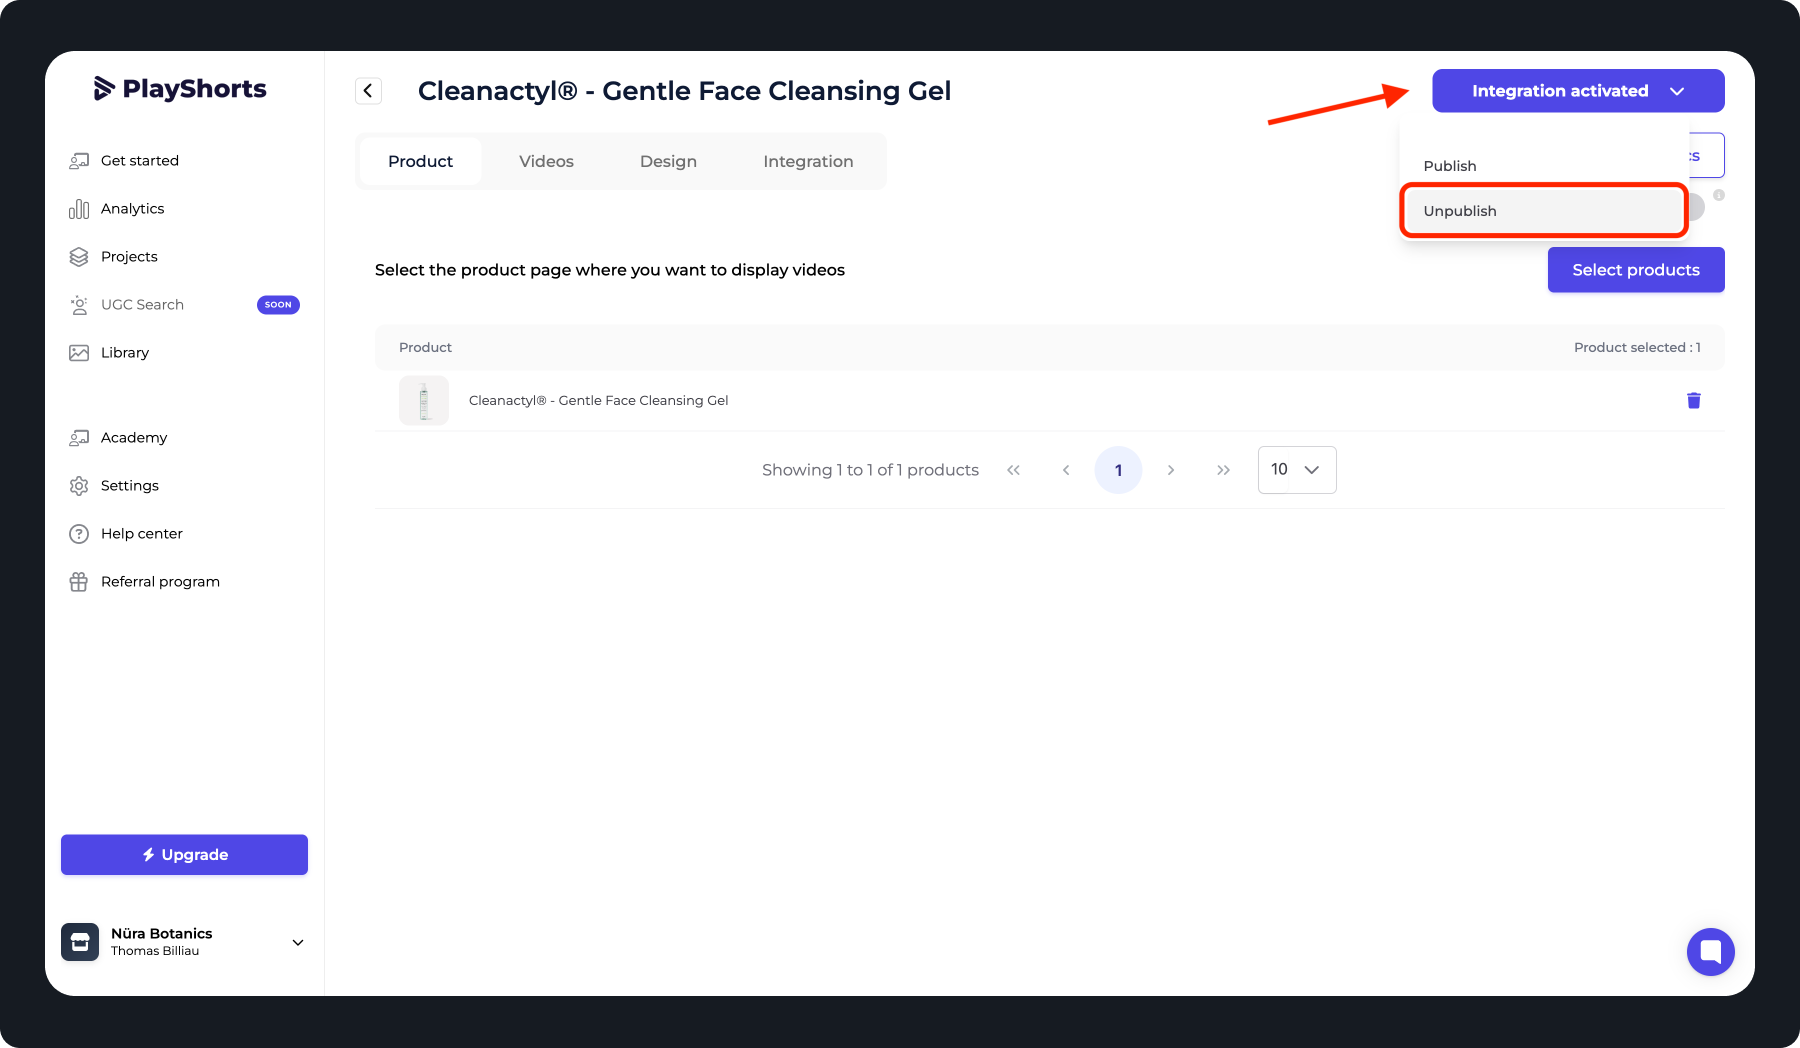Click the Select products button
The height and width of the screenshot is (1048, 1800).
point(1636,270)
